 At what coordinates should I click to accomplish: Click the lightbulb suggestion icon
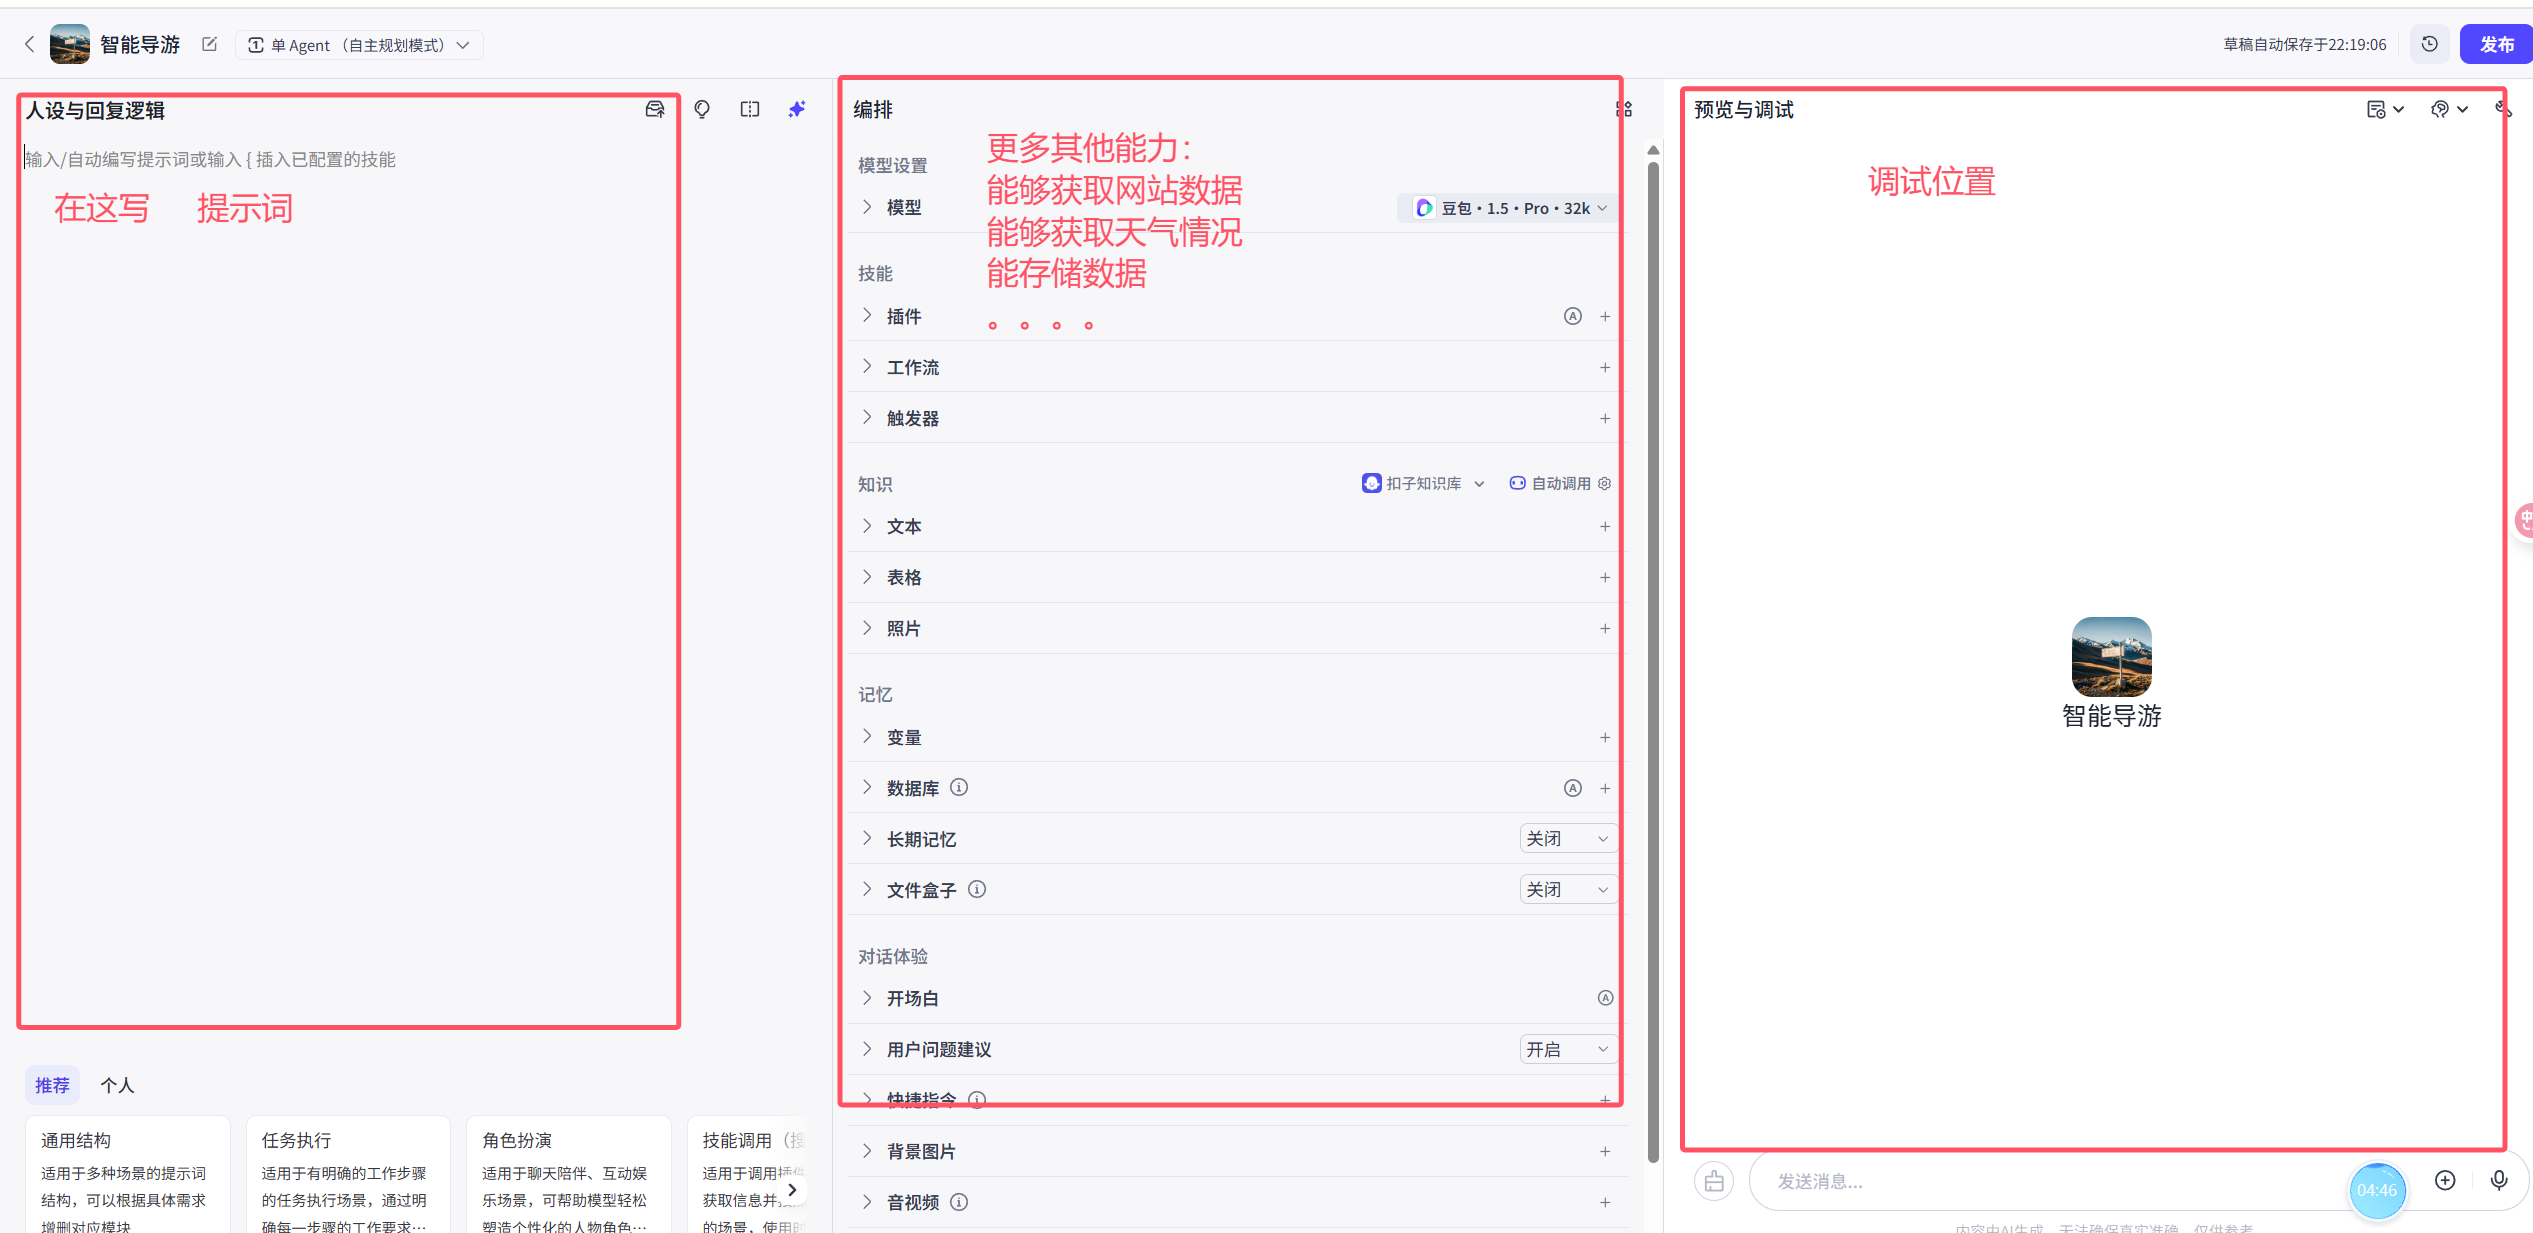(702, 109)
